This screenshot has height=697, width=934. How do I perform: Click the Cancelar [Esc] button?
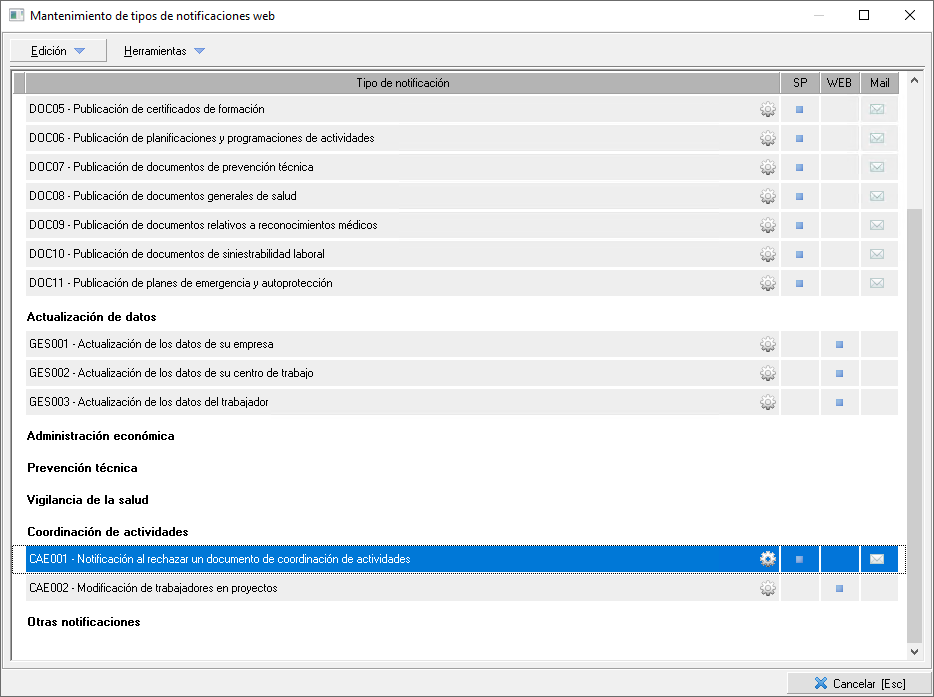[859, 684]
